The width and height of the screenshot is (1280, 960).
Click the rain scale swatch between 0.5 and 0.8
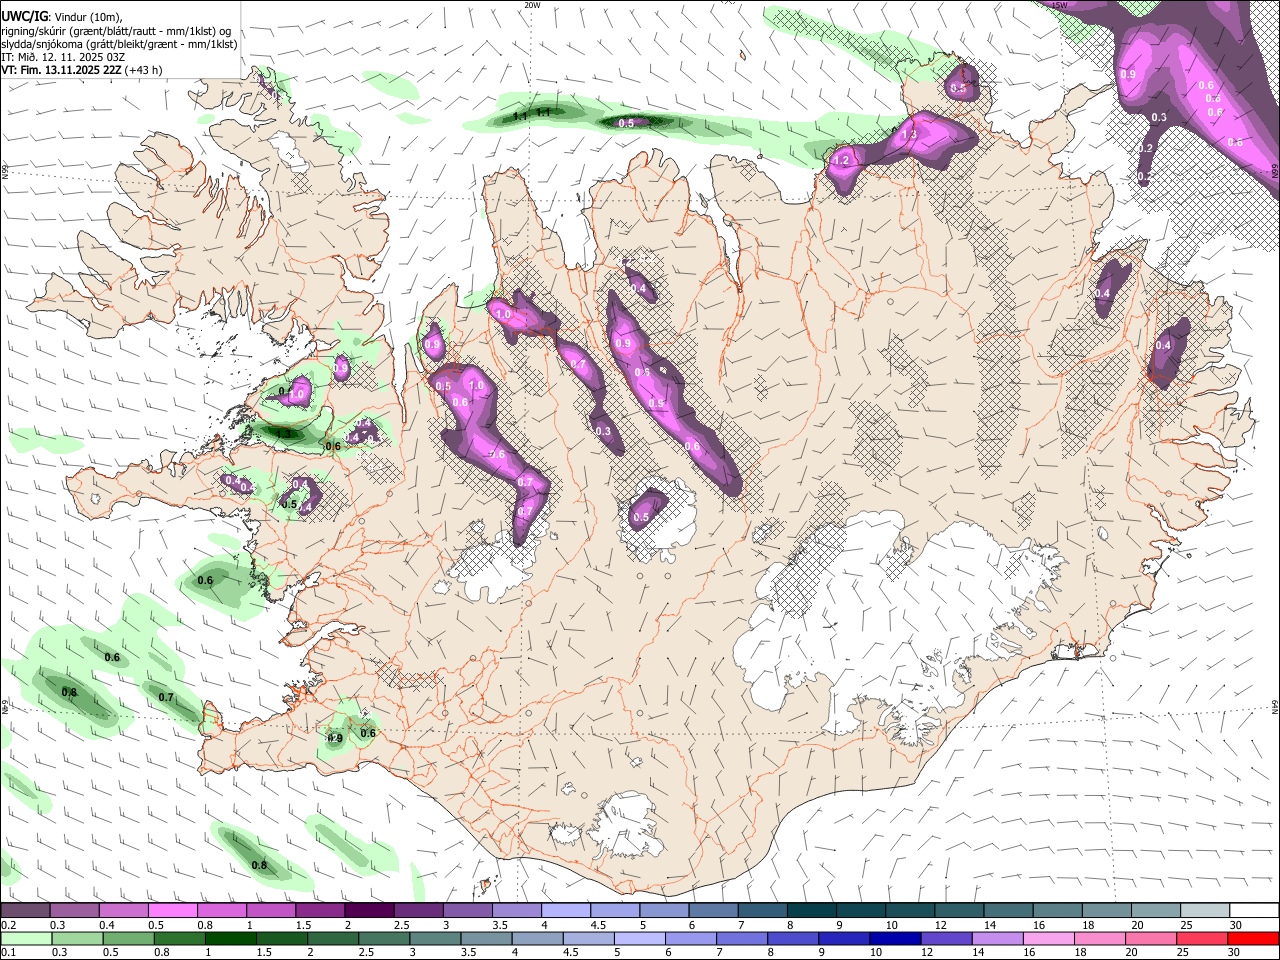tap(128, 939)
